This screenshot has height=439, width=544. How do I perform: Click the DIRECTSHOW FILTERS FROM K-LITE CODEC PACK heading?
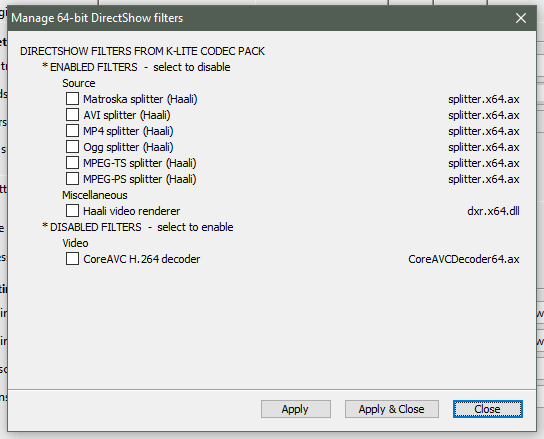[142, 51]
